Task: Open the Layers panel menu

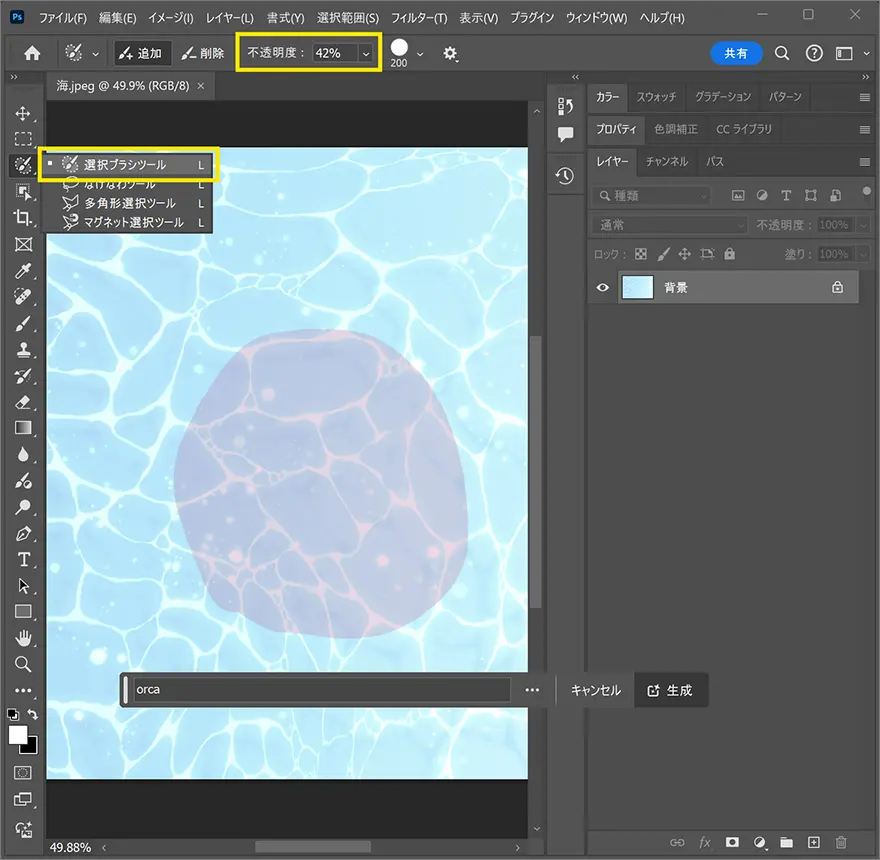Action: (x=864, y=162)
